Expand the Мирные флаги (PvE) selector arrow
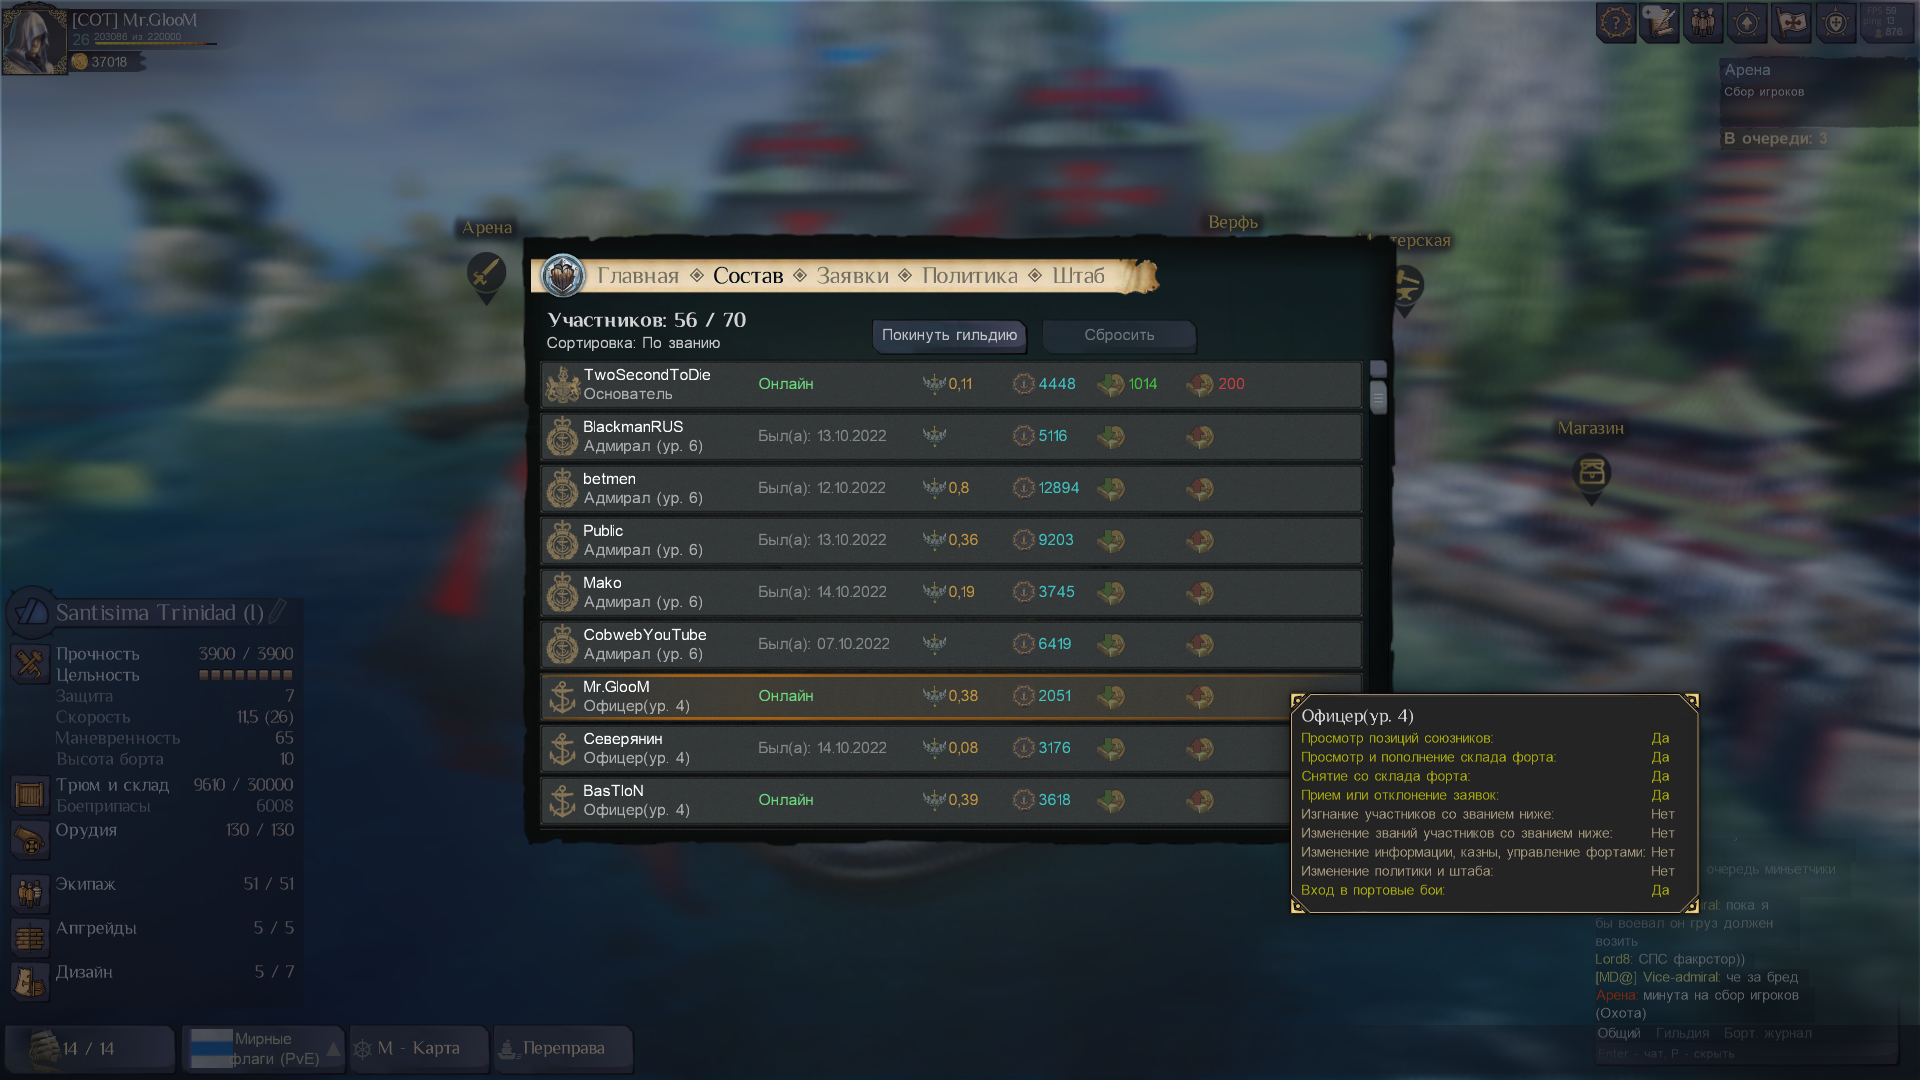The image size is (1920, 1080). pos(334,1049)
